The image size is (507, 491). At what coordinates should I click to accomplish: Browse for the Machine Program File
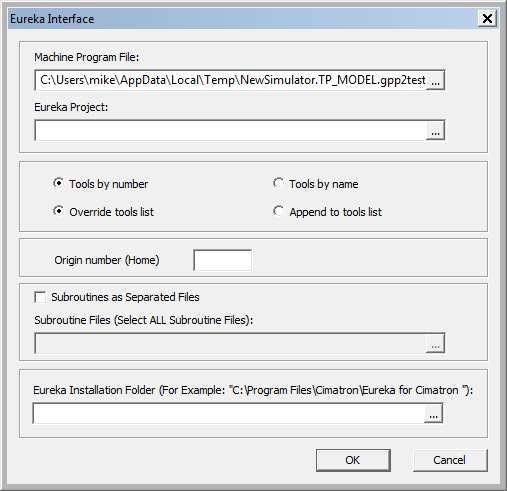click(435, 80)
